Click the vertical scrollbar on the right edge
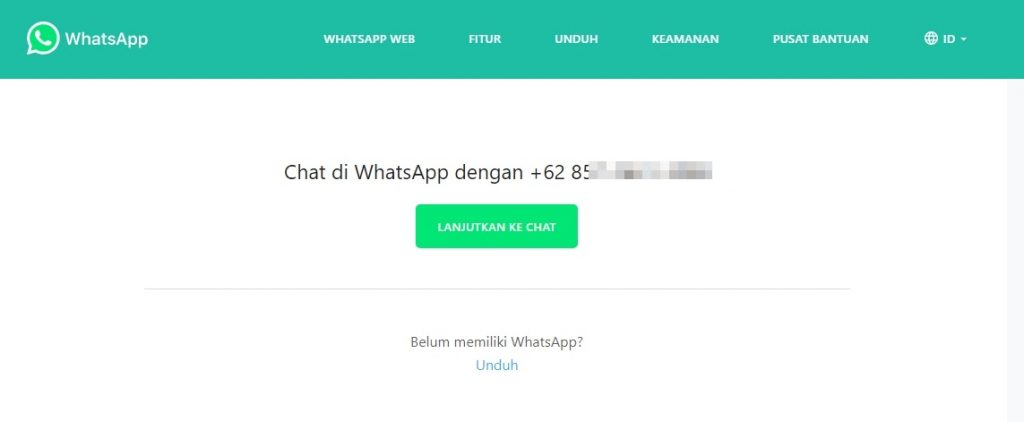The height and width of the screenshot is (422, 1024). [x=1015, y=250]
